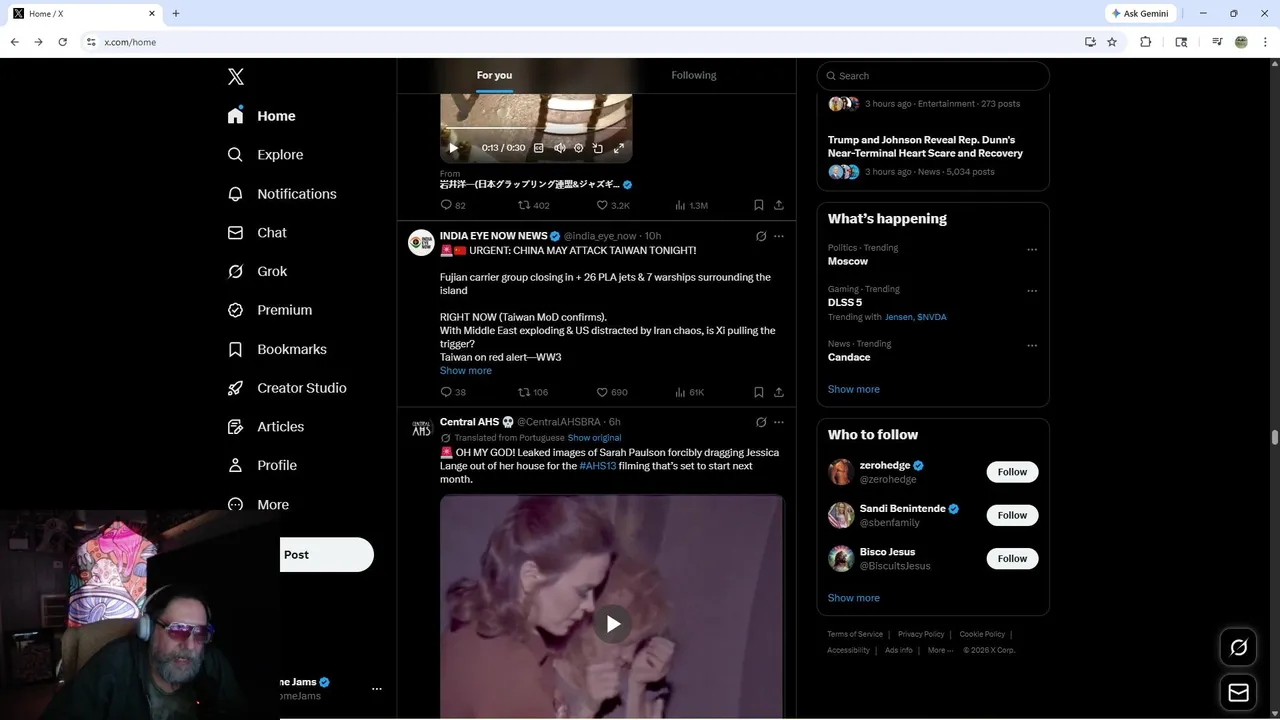Ask Grok about Central AHS post
The height and width of the screenshot is (720, 1280).
pos(761,422)
